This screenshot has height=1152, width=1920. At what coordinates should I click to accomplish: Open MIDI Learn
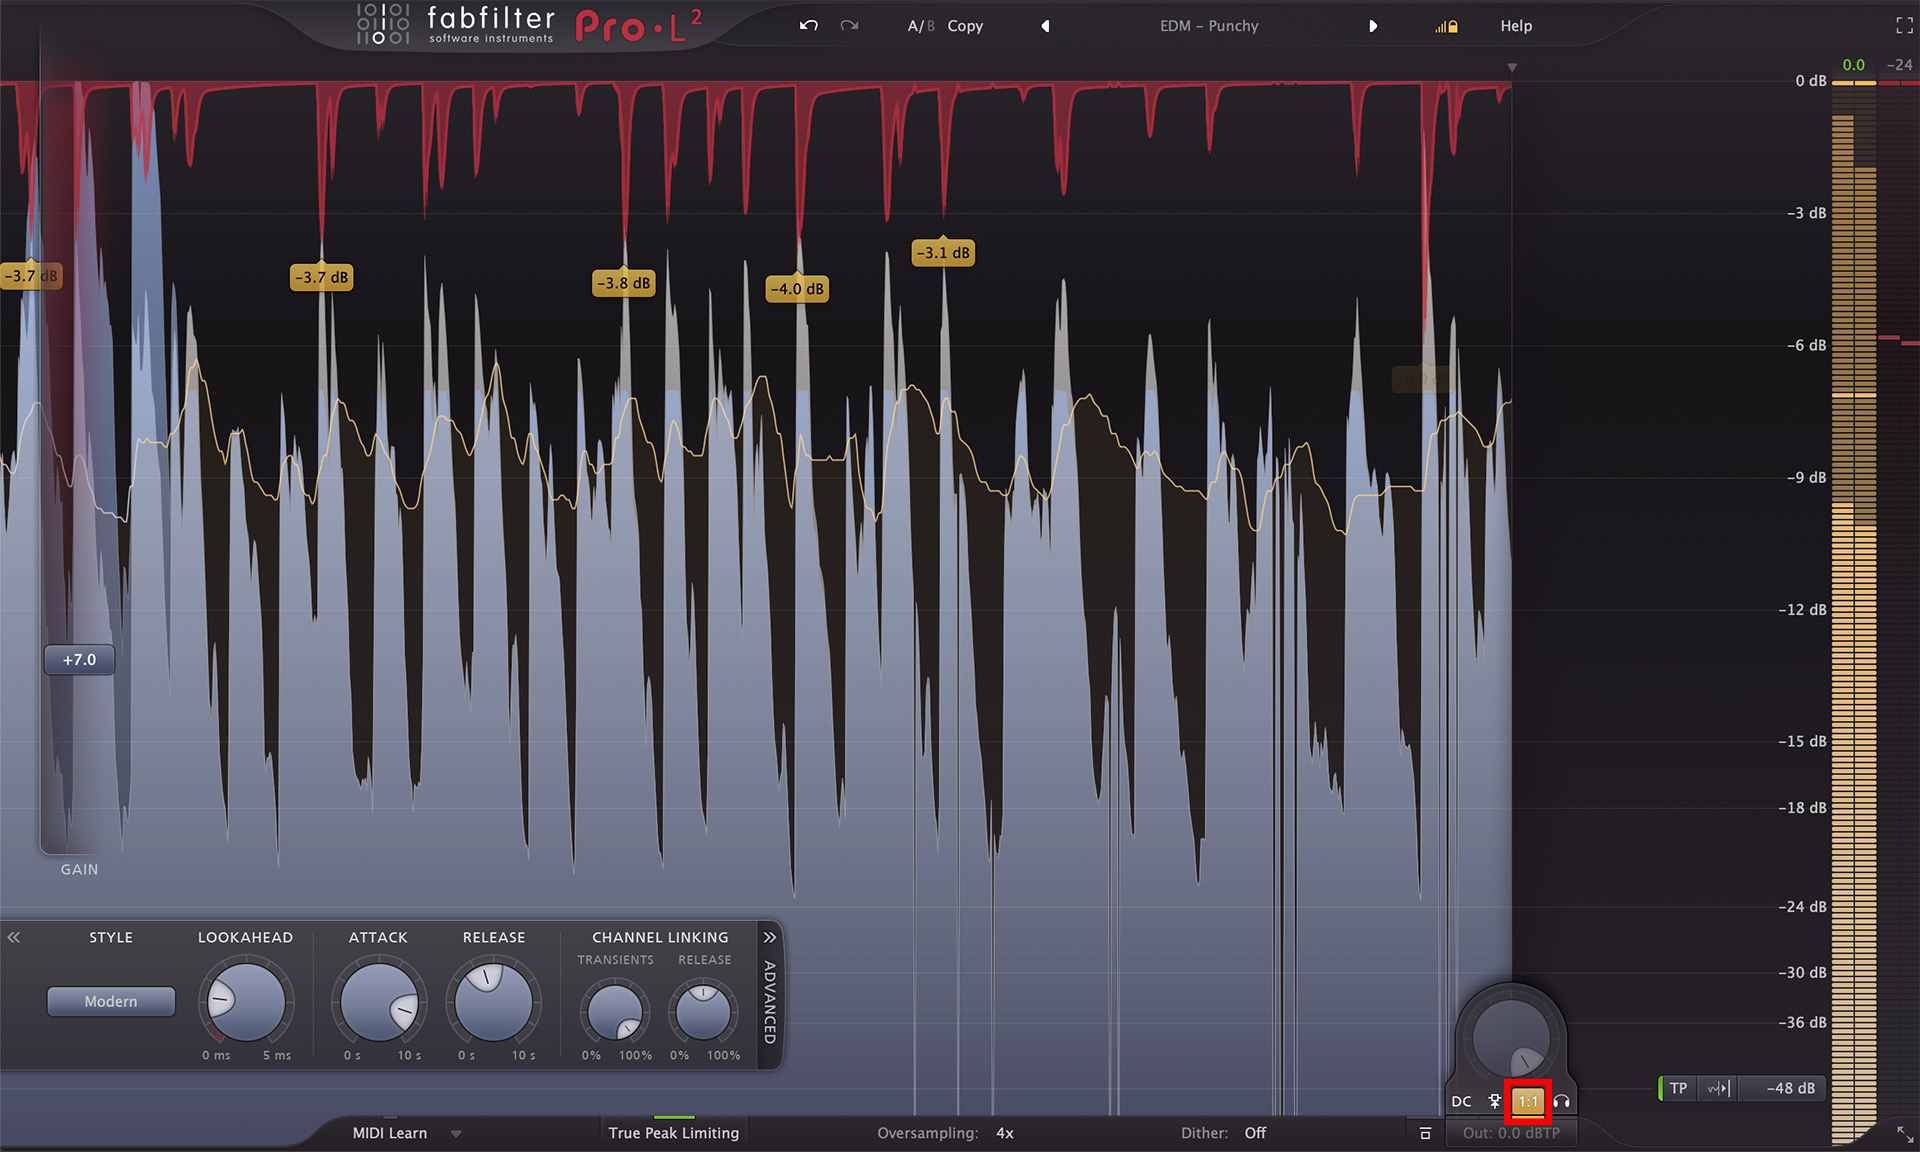390,1133
